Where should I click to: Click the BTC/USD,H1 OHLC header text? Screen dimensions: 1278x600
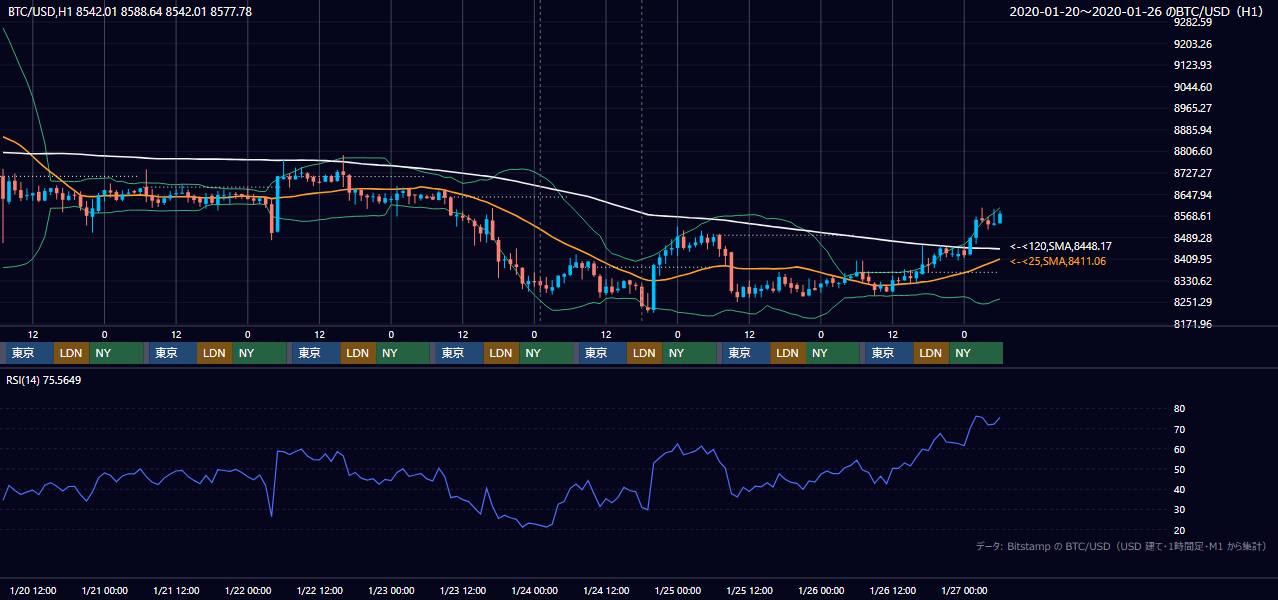[130, 11]
